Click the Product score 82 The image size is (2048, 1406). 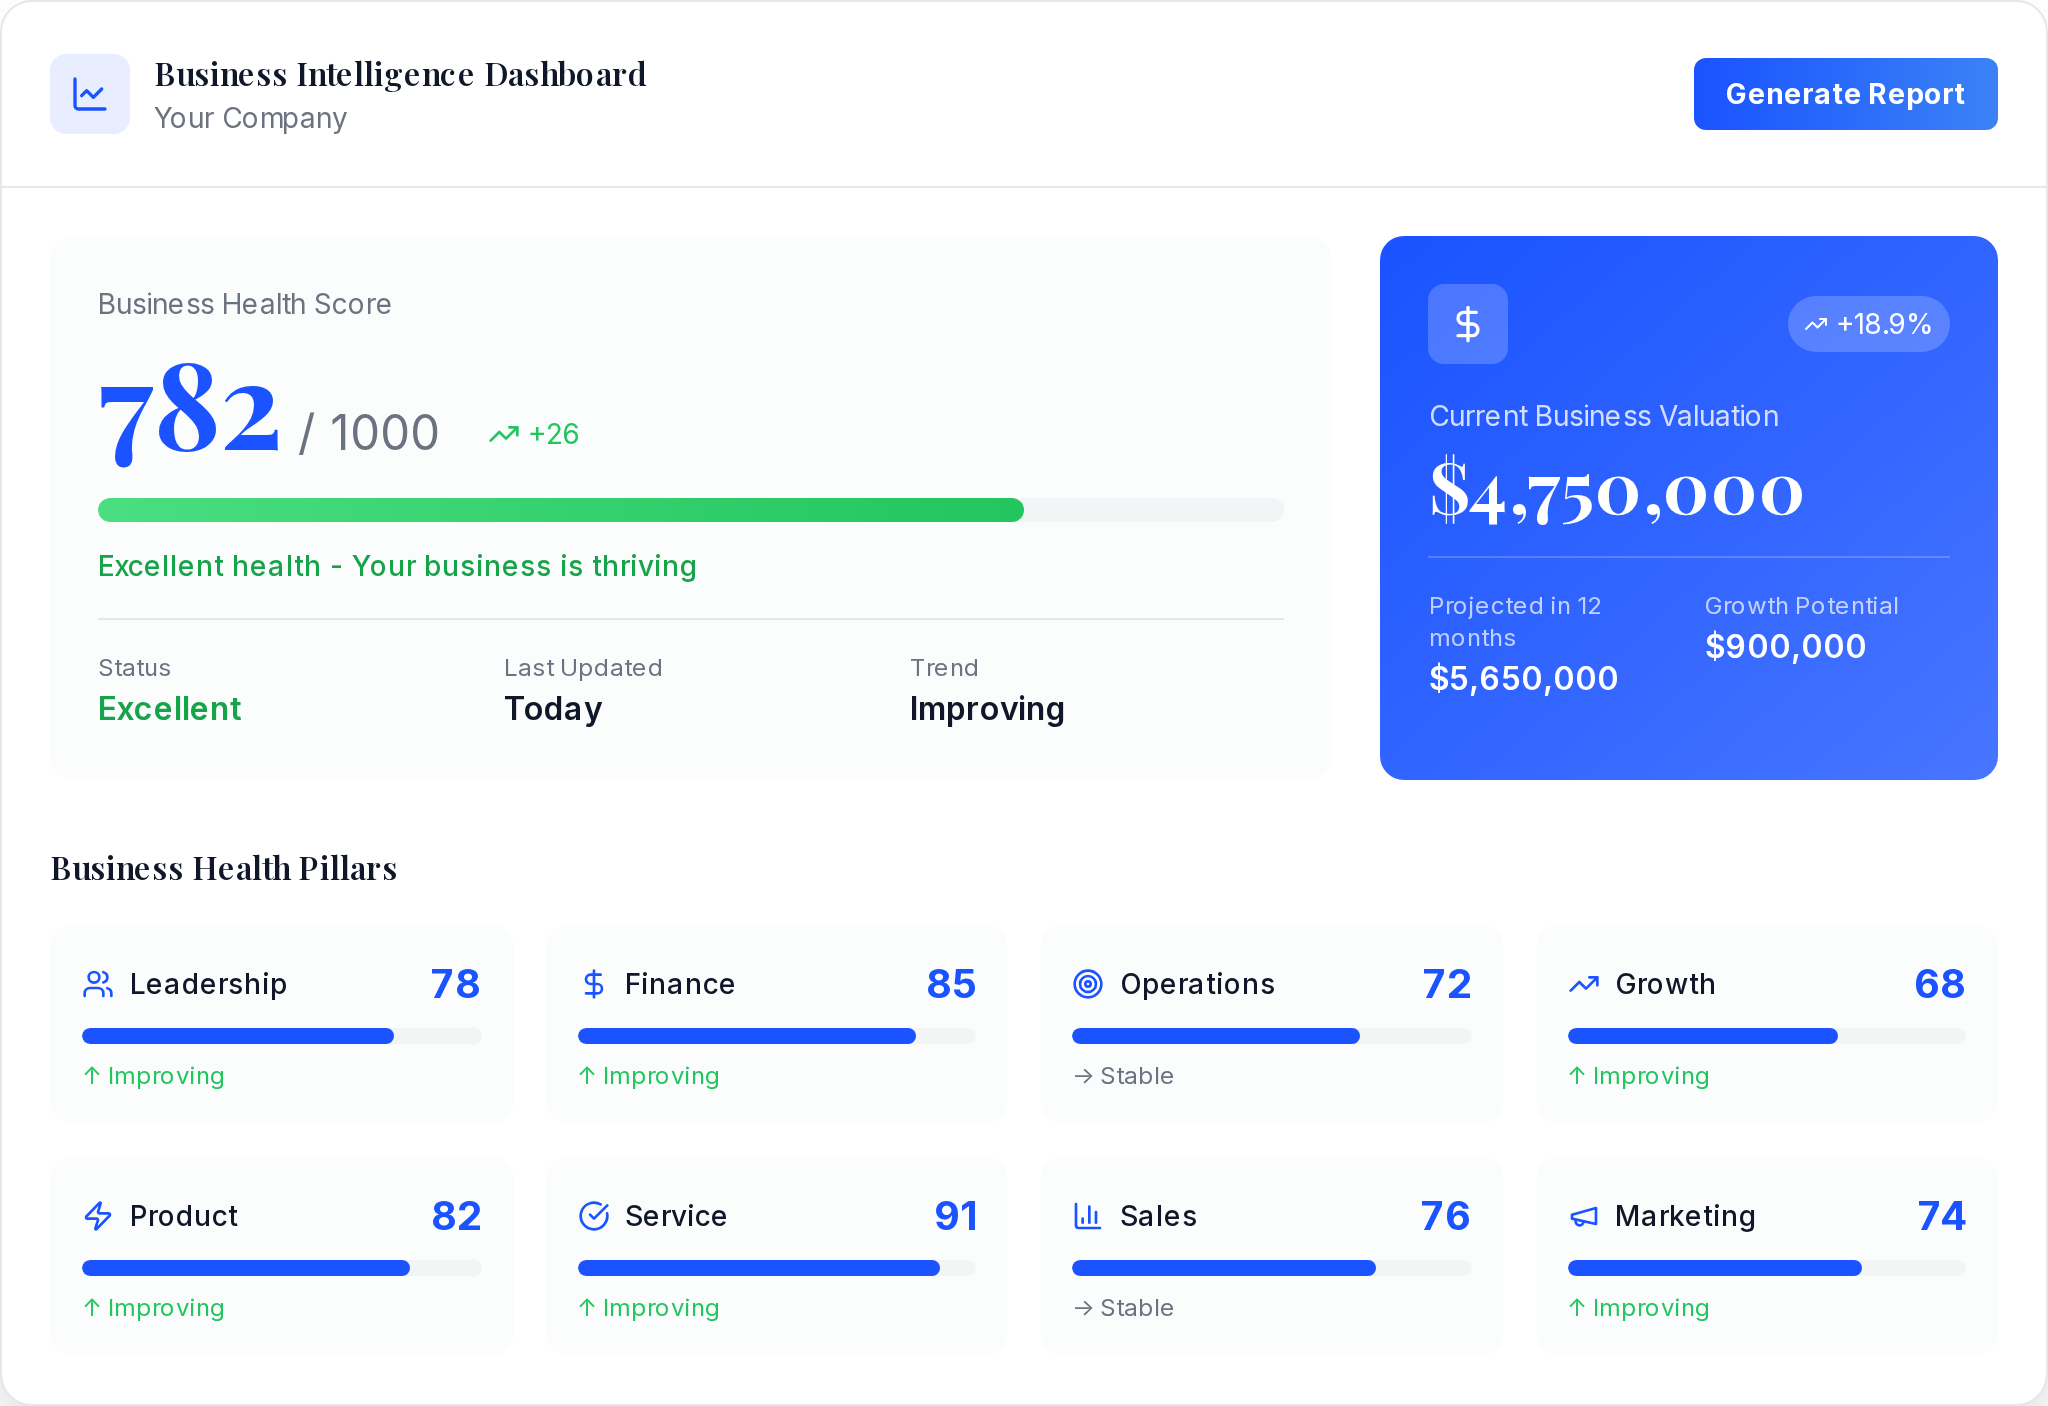[456, 1216]
